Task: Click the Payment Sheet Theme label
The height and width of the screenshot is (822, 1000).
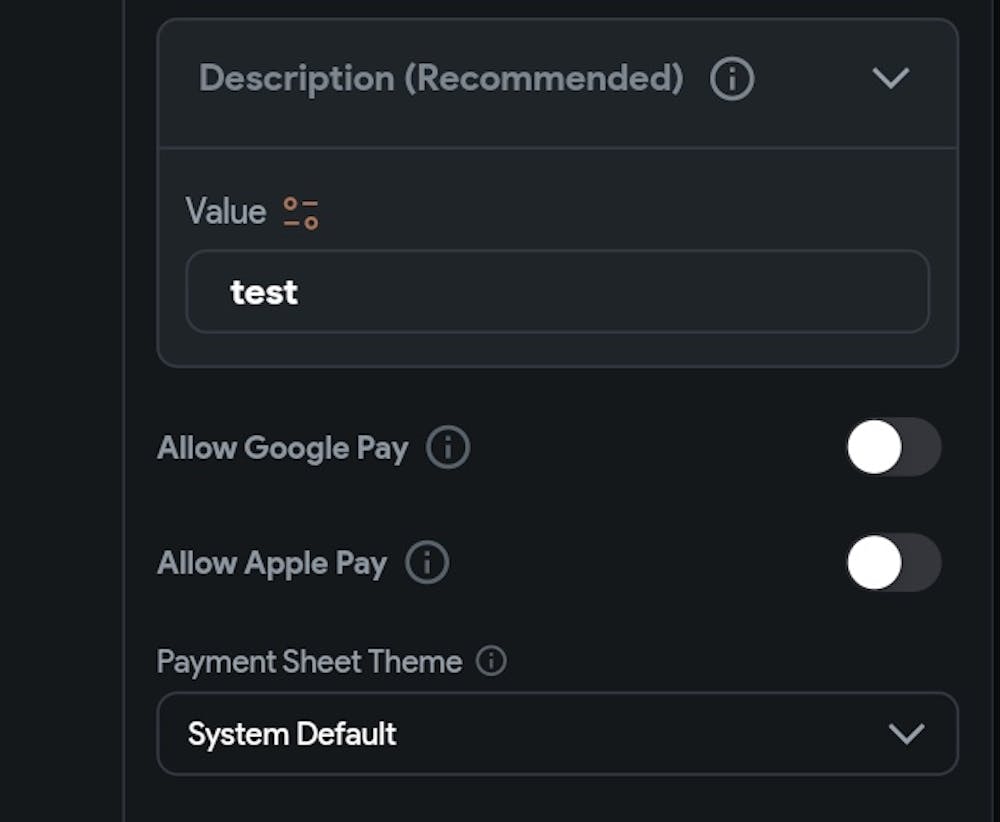Action: coord(309,661)
